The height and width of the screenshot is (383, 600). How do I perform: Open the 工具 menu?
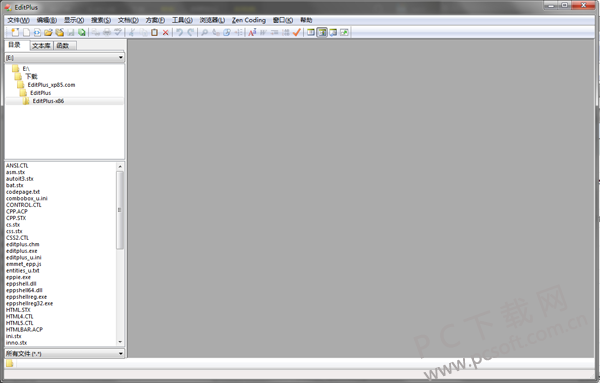click(x=182, y=20)
